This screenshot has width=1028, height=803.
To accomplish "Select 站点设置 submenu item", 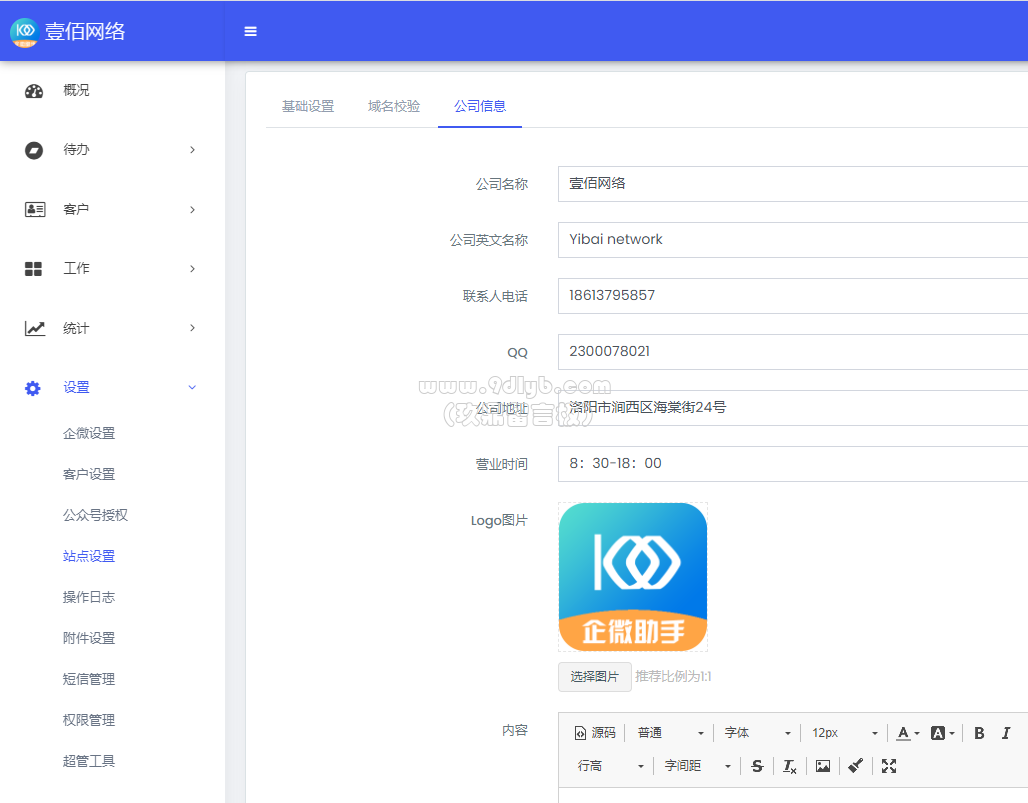I will click(89, 556).
